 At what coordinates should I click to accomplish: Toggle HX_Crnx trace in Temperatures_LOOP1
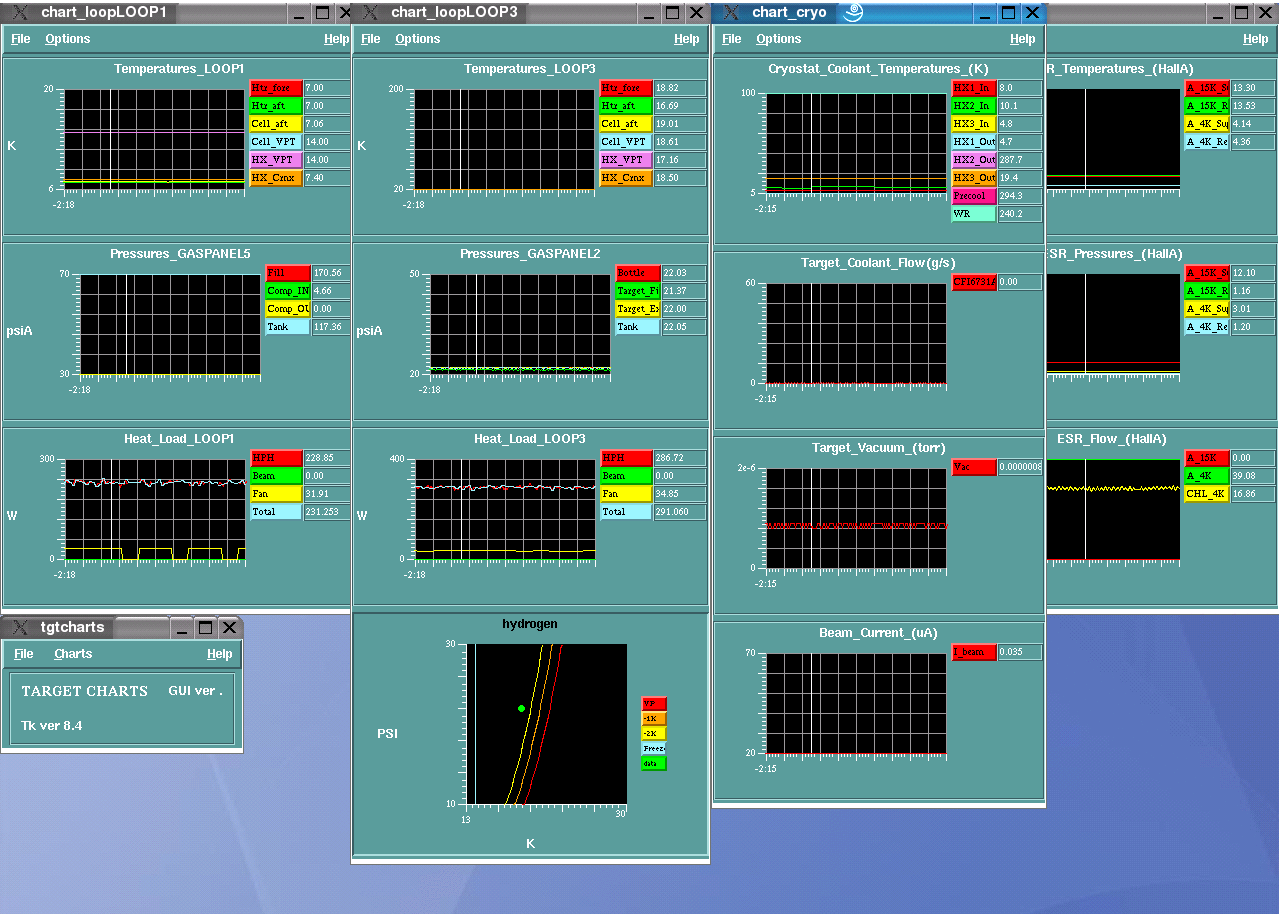[276, 178]
